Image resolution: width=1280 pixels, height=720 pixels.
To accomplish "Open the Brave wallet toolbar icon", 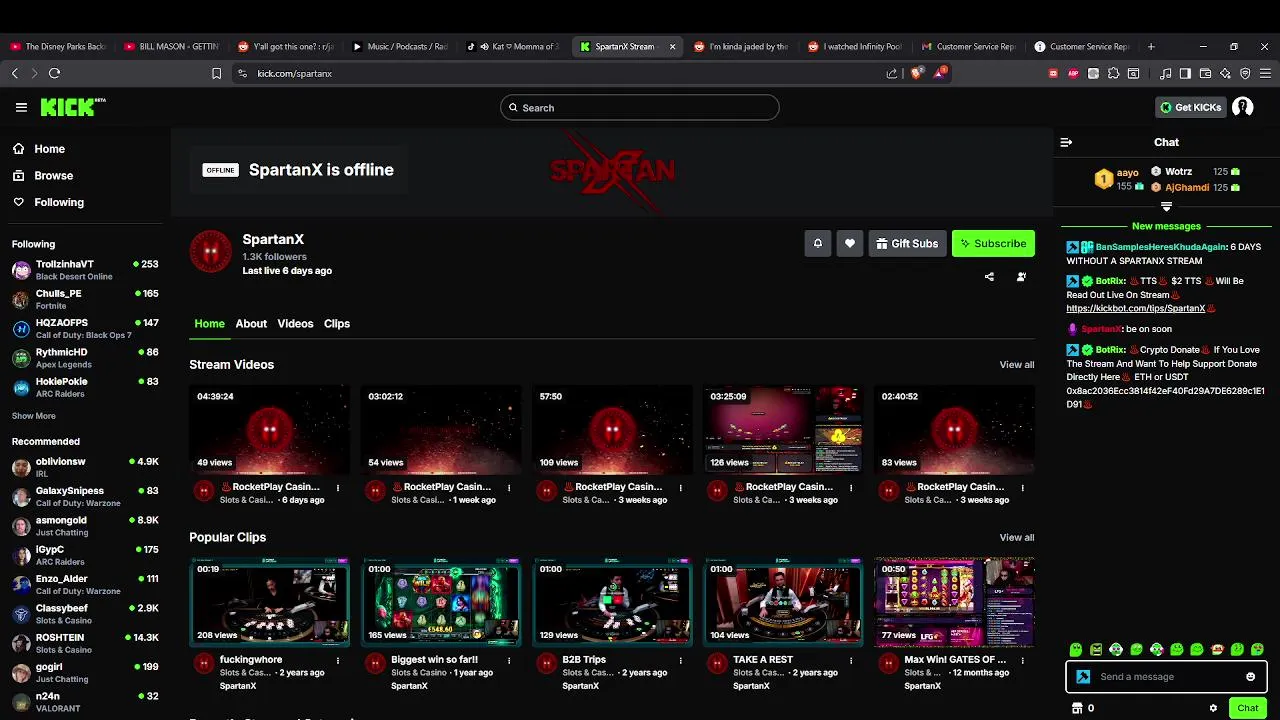I will click(x=1205, y=73).
